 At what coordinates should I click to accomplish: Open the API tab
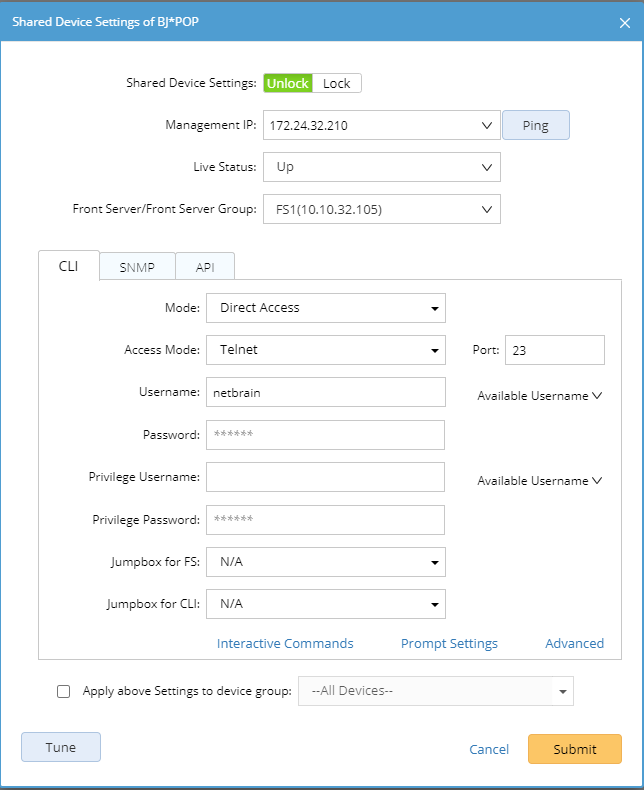205,266
